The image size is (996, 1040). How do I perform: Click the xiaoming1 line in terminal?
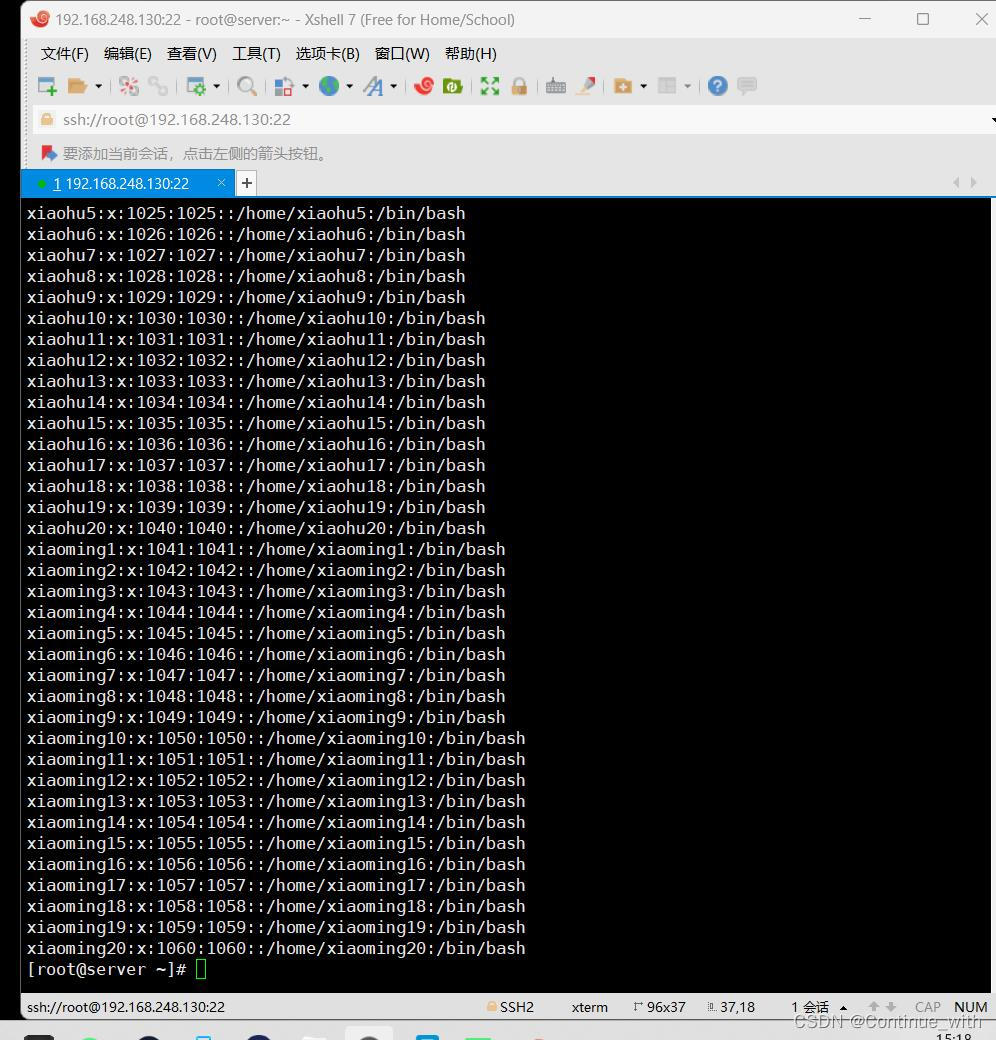(266, 550)
